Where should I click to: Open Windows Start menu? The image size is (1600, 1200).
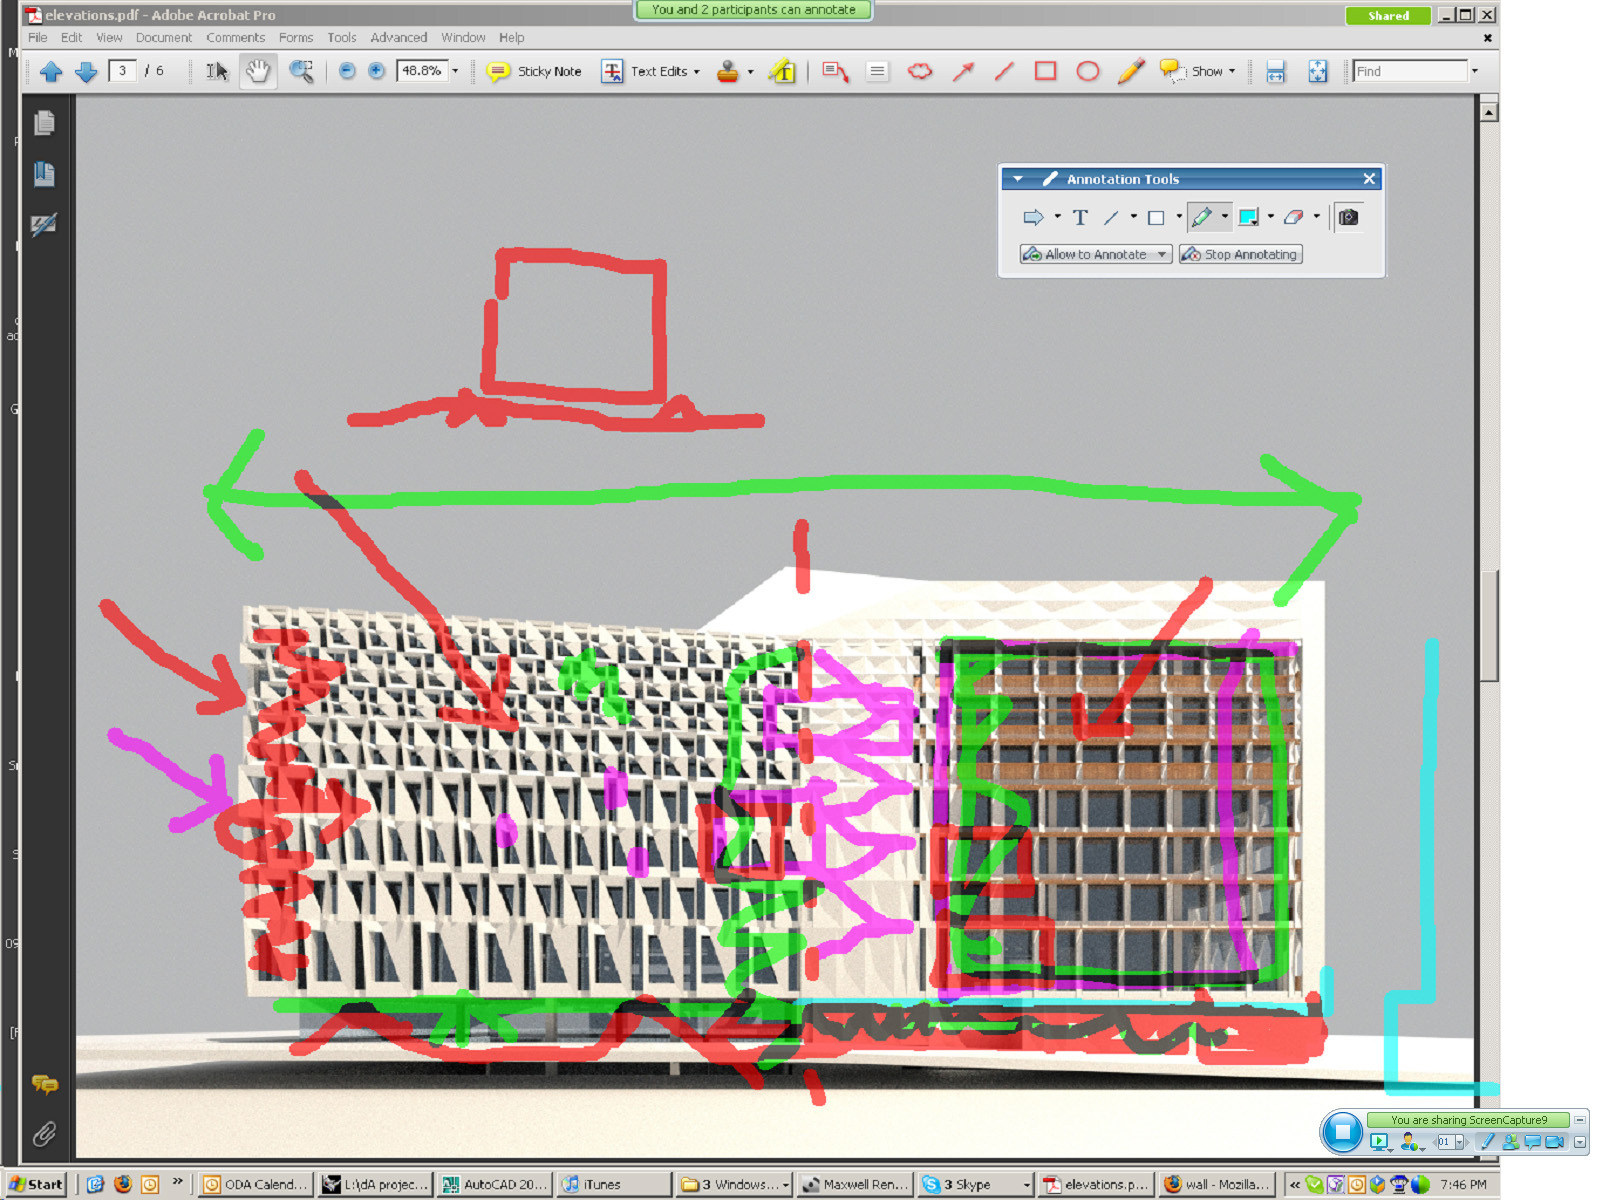(x=36, y=1184)
